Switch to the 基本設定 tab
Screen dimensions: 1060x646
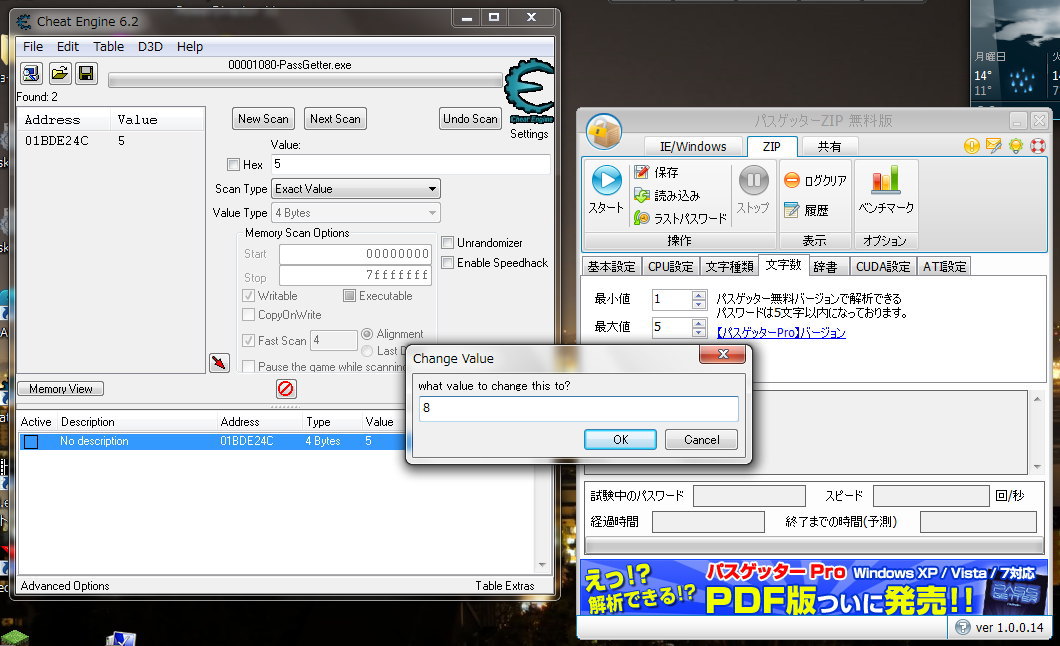(x=611, y=267)
